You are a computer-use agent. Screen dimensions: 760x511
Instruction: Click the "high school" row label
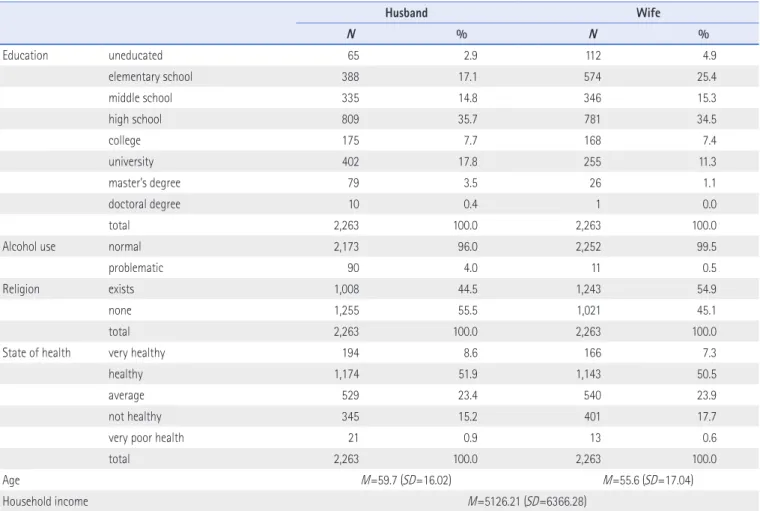(x=135, y=119)
